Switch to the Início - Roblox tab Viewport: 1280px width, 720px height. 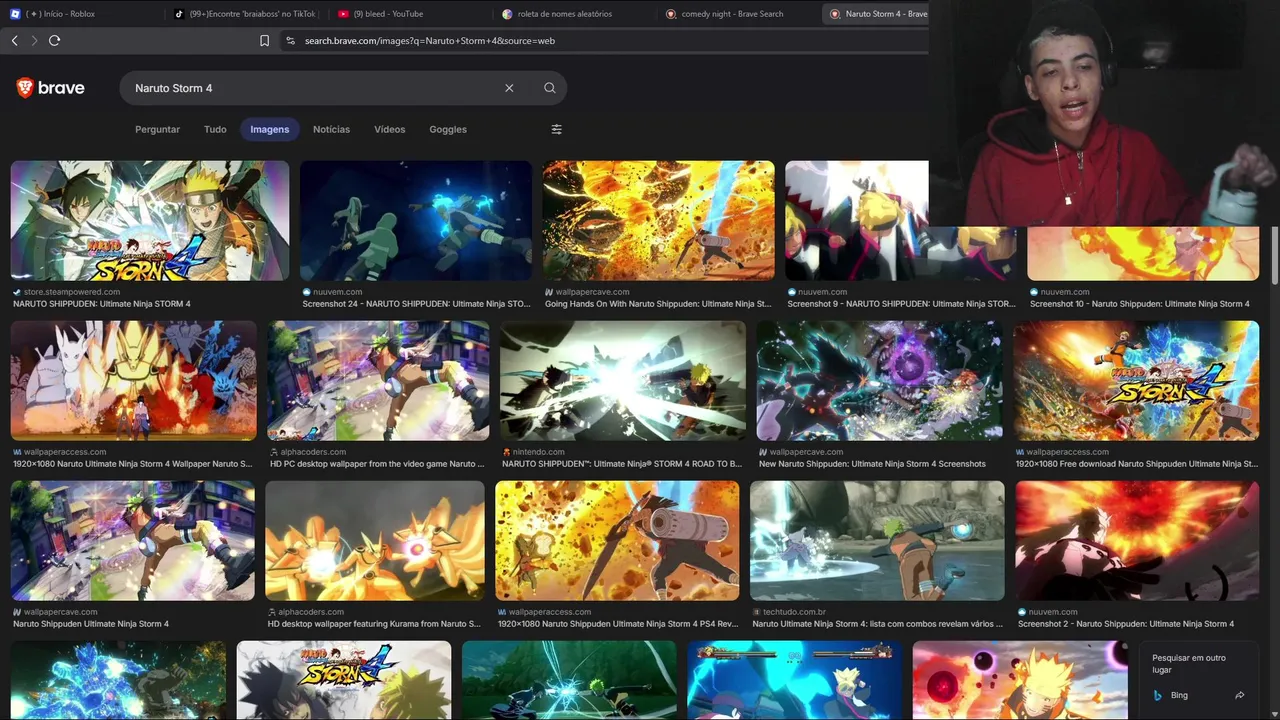82,14
